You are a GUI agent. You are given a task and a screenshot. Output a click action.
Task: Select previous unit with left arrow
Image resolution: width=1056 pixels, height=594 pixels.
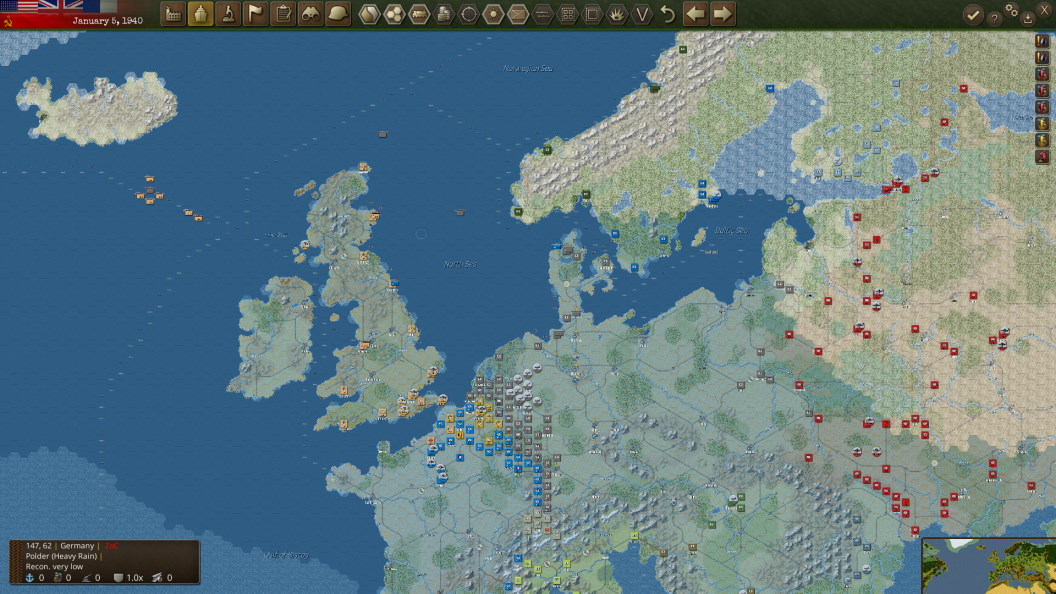[x=696, y=13]
